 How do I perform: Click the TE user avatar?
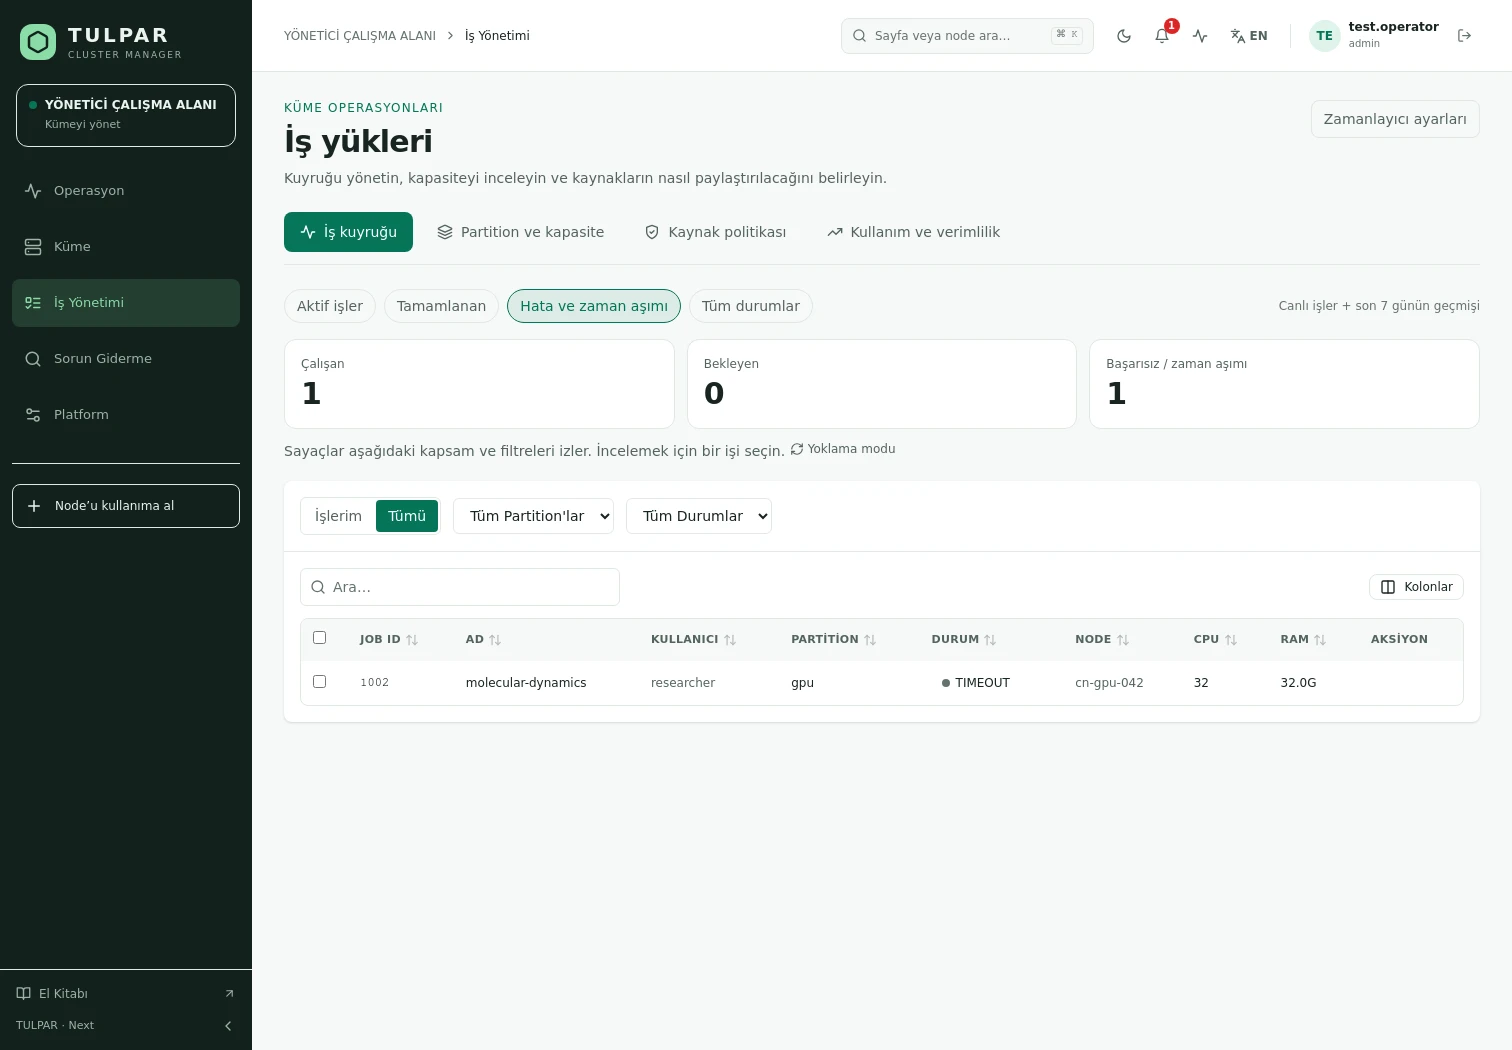tap(1325, 36)
